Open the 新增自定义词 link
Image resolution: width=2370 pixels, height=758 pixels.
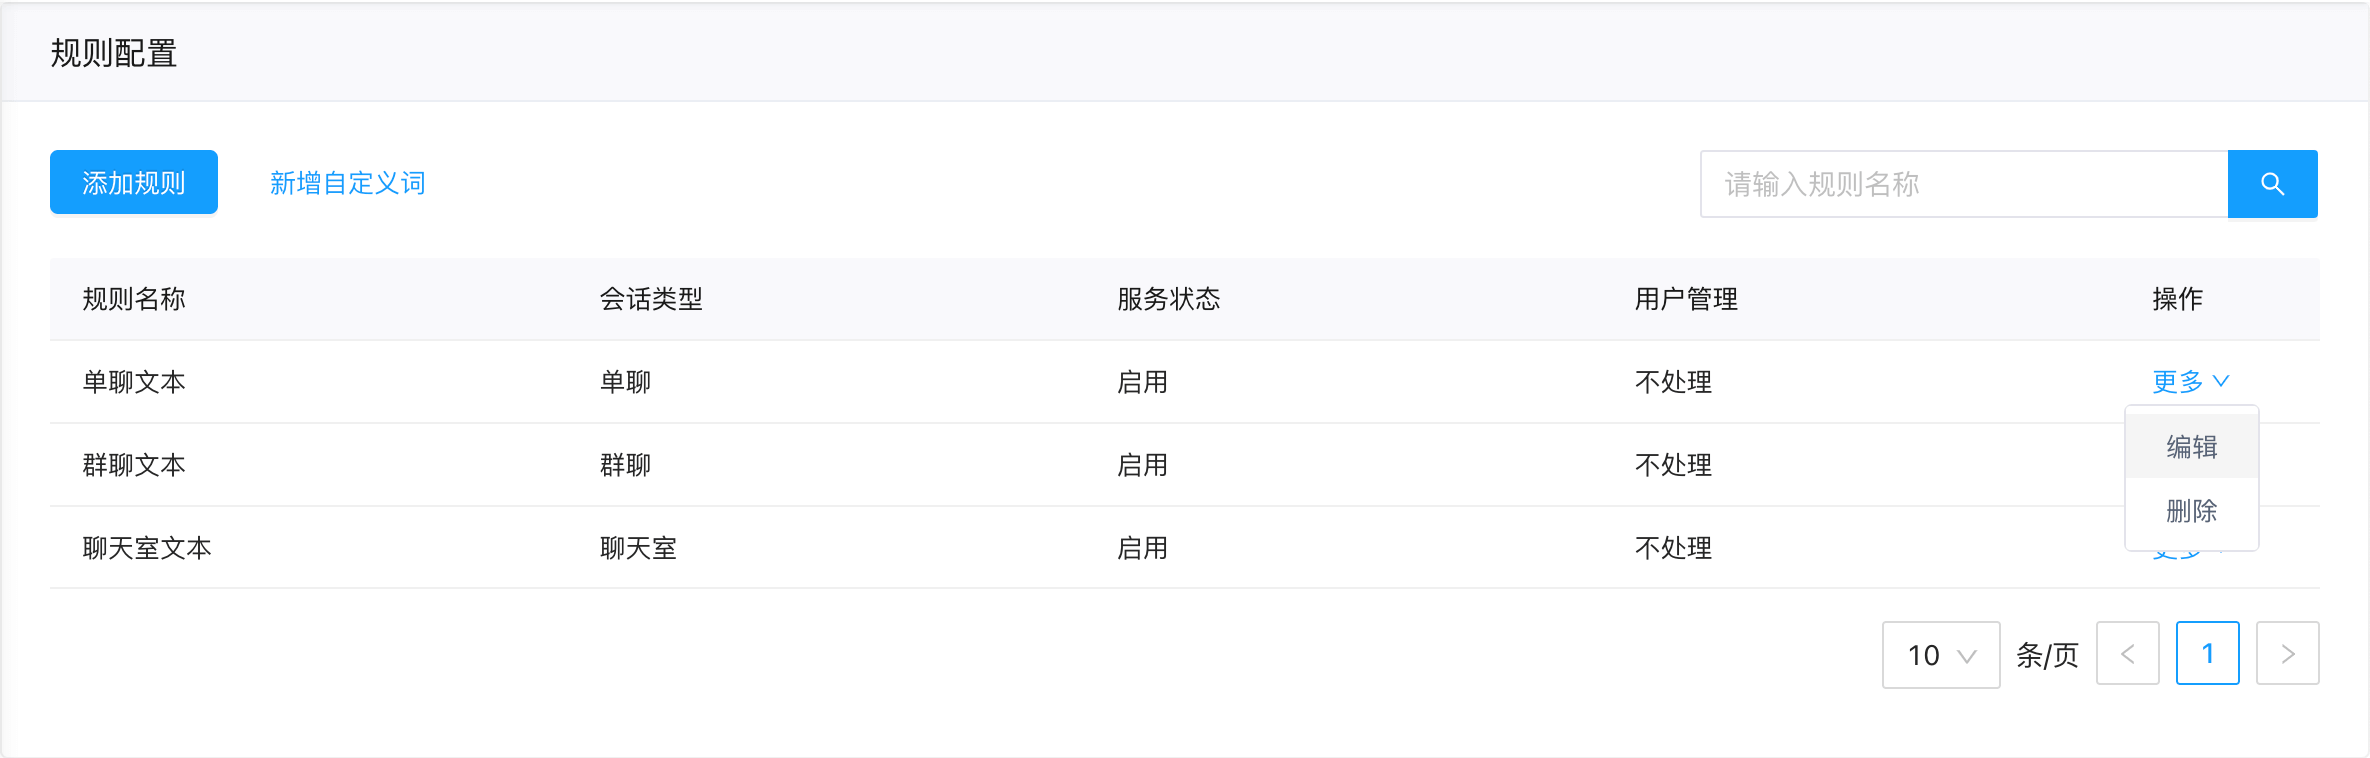[347, 183]
